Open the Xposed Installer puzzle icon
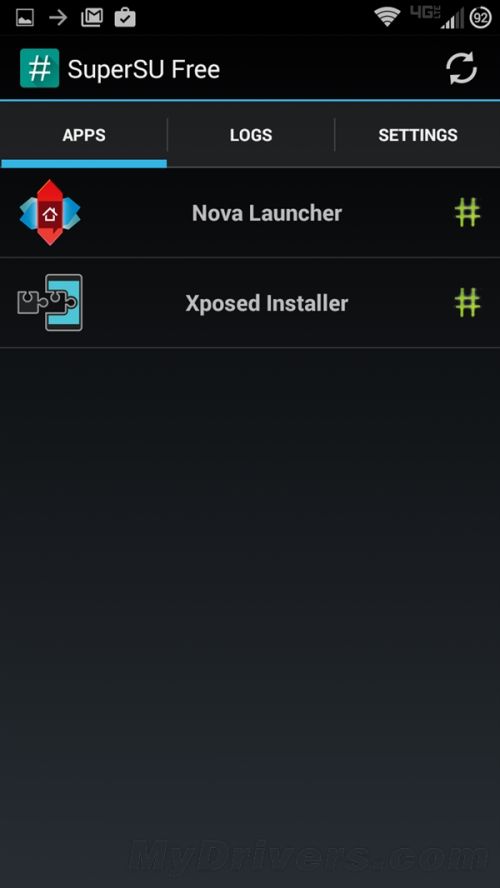The width and height of the screenshot is (500, 888). click(50, 302)
